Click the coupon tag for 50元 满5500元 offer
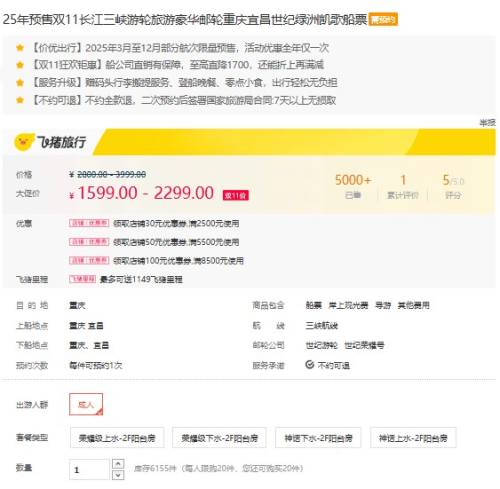 click(x=89, y=242)
